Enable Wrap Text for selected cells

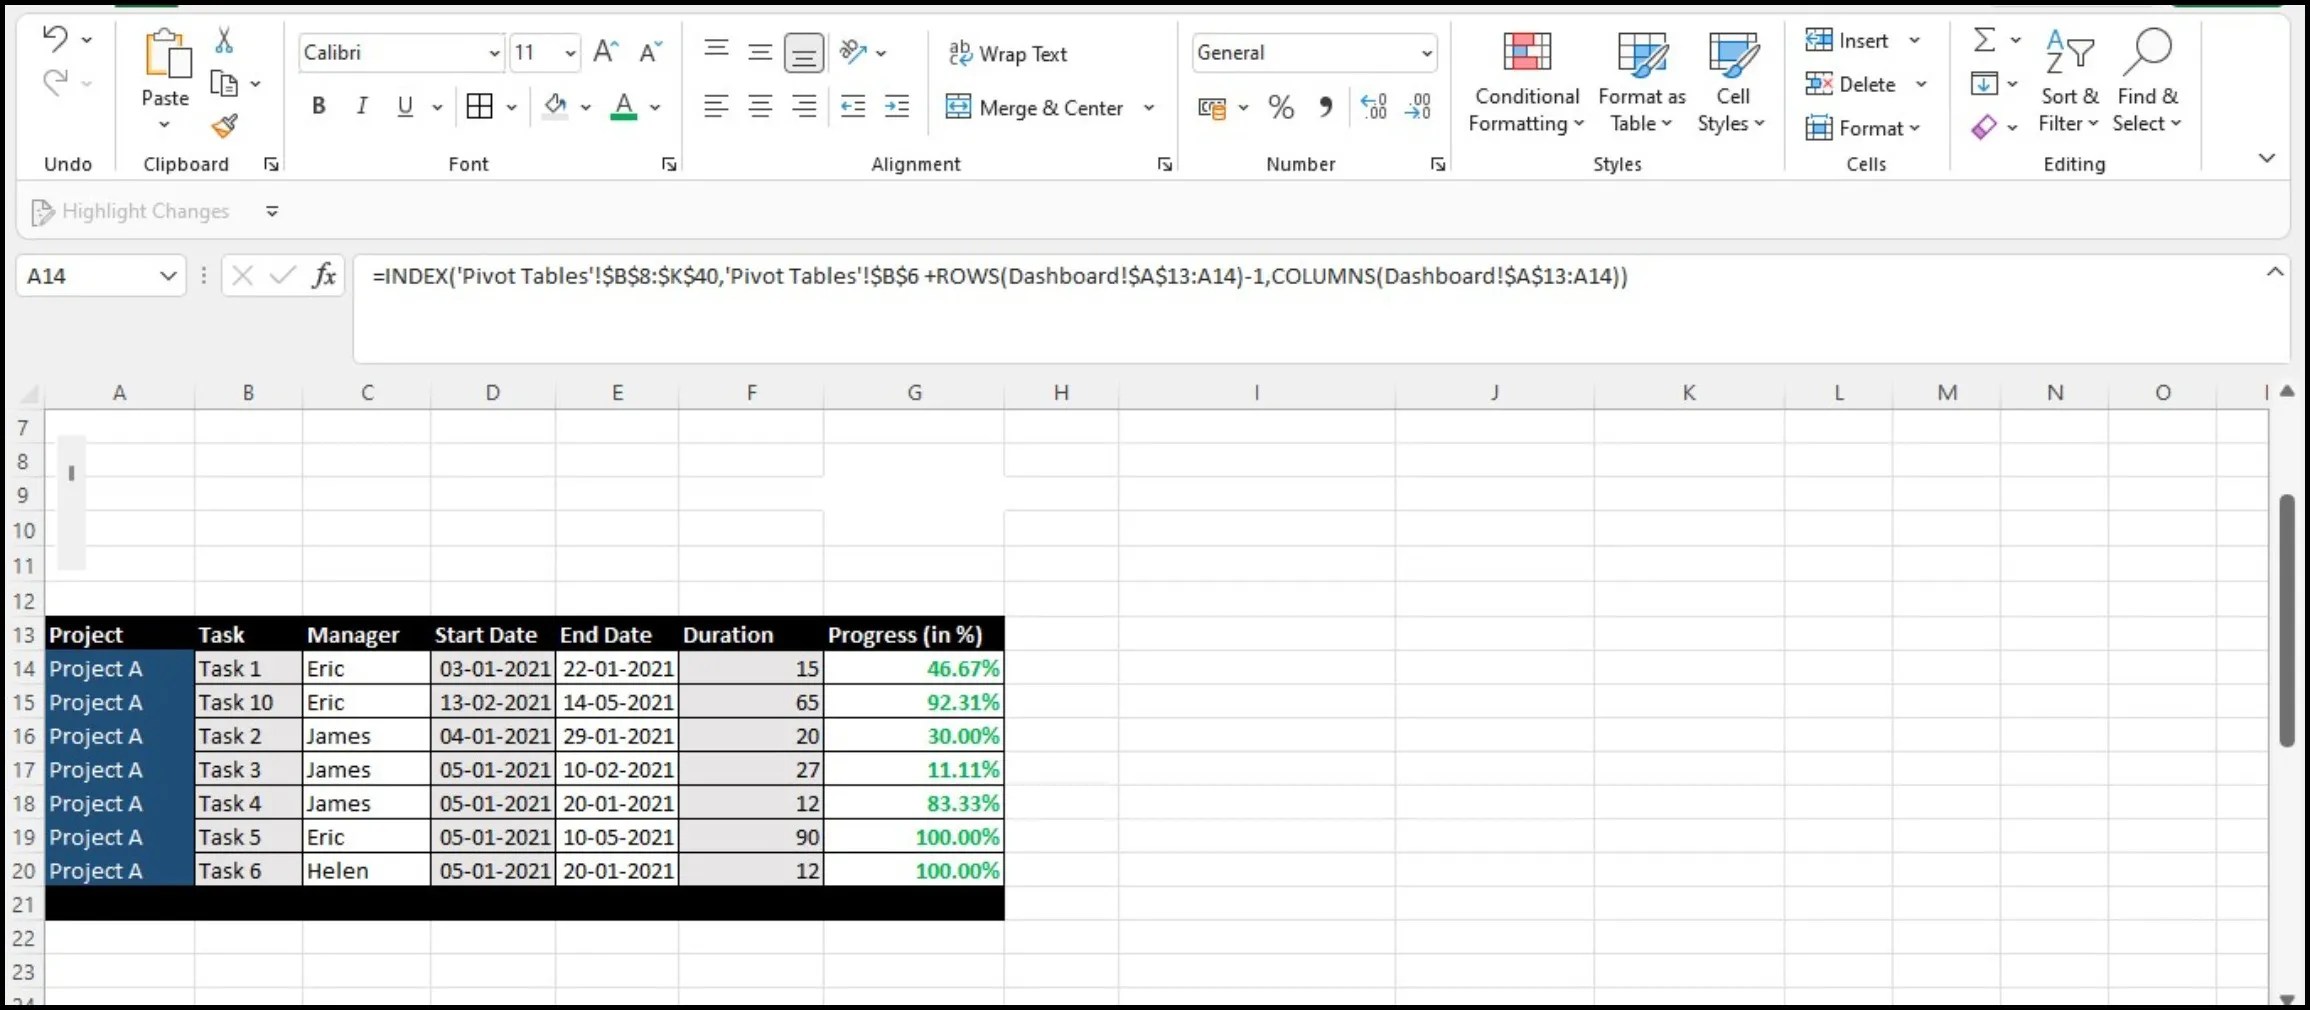pyautogui.click(x=1008, y=53)
